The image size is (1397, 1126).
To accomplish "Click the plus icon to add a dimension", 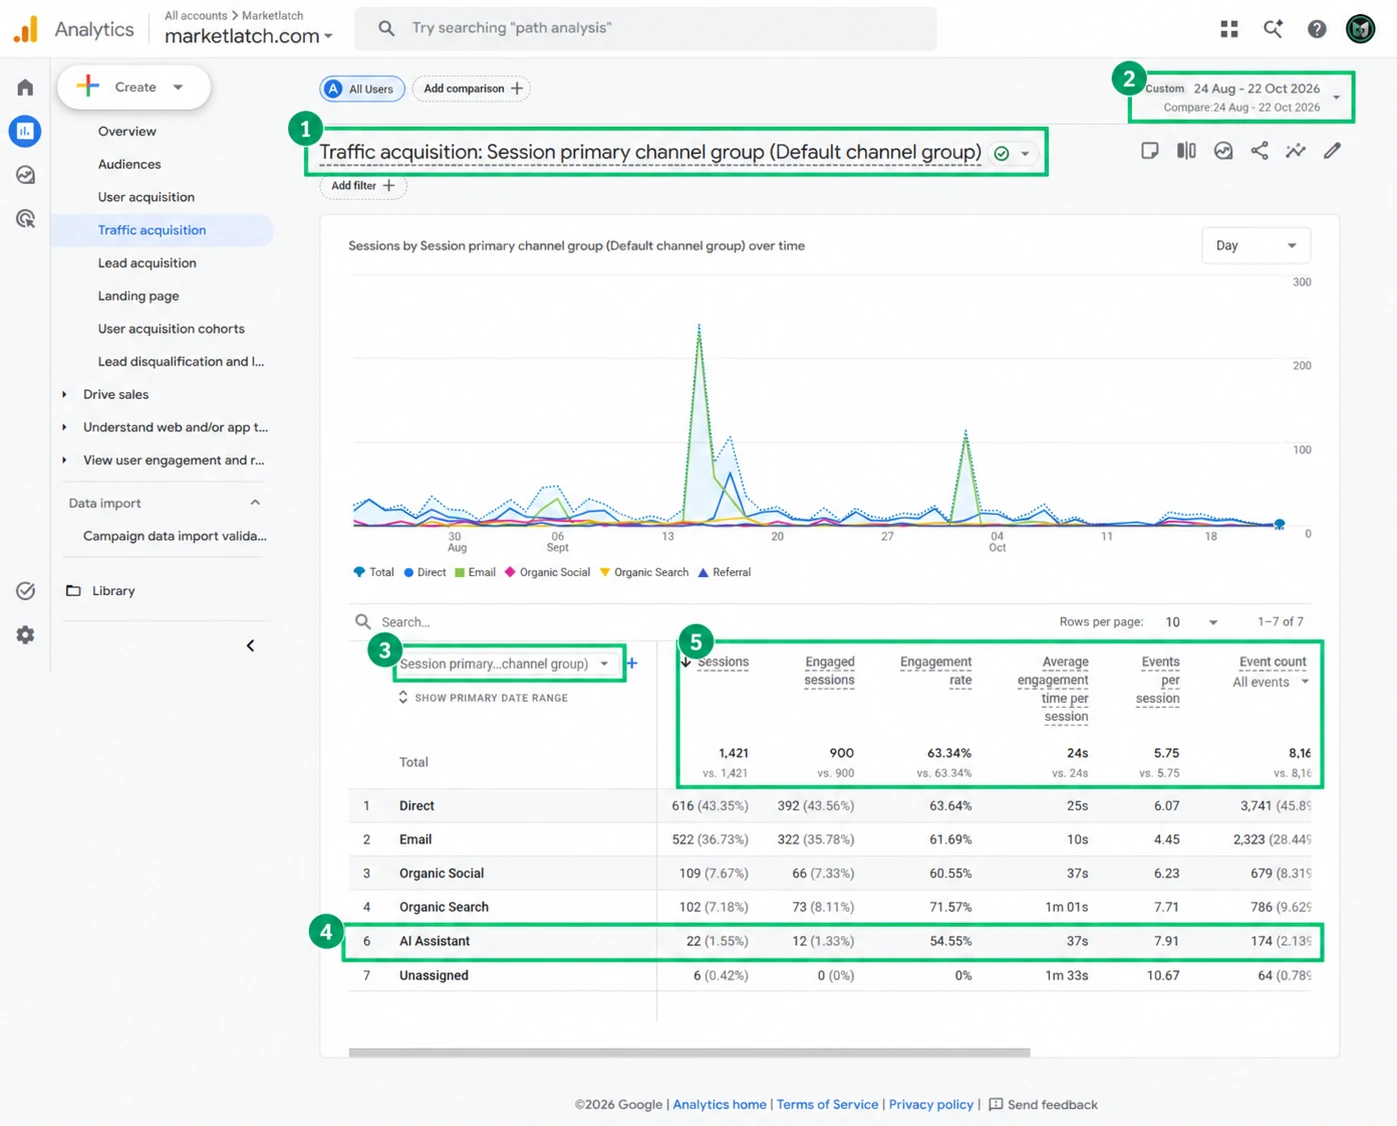I will point(632,663).
